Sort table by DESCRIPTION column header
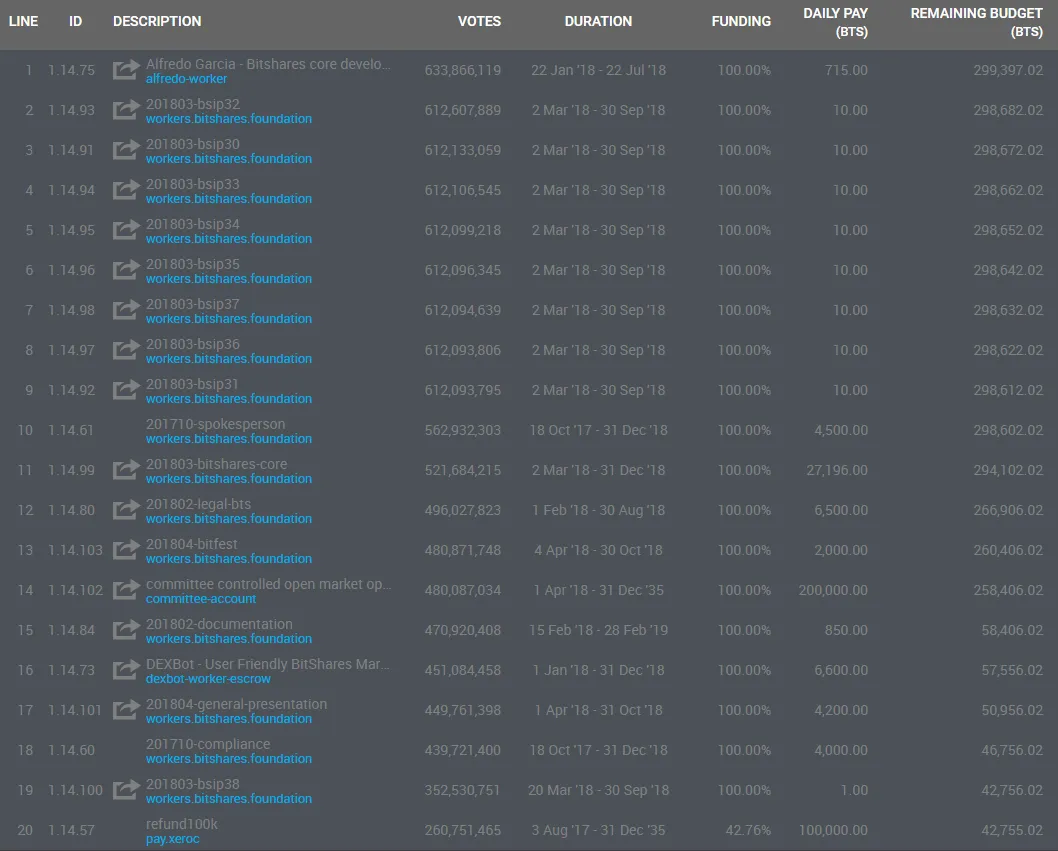 157,22
